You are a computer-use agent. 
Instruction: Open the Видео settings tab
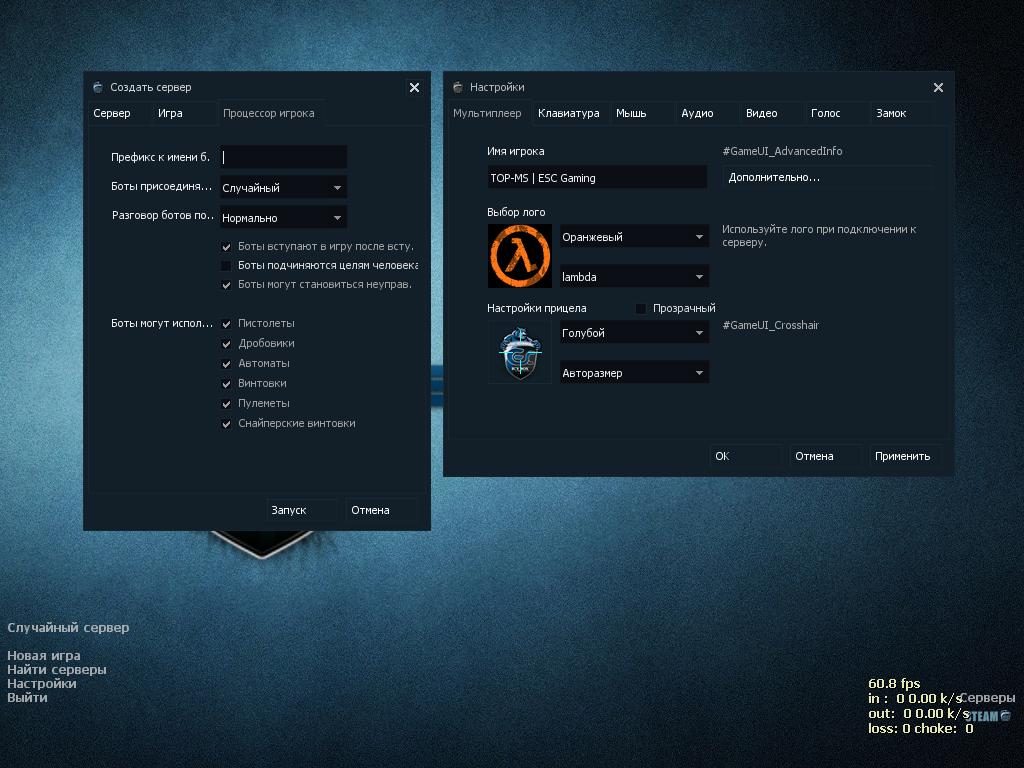761,114
